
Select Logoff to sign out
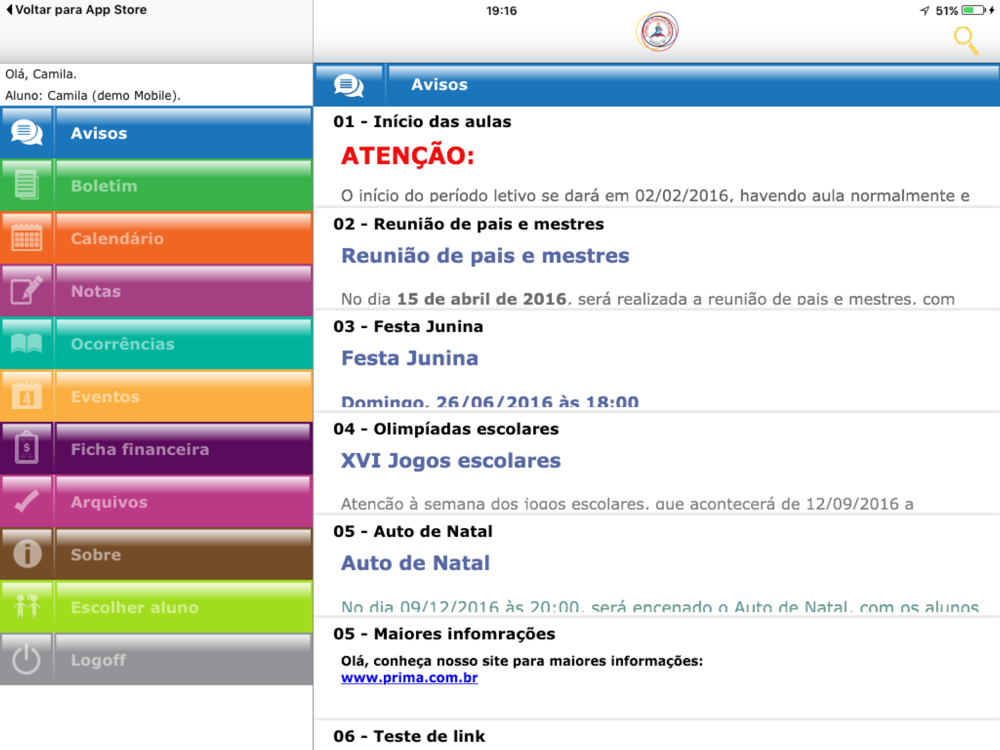click(x=156, y=659)
